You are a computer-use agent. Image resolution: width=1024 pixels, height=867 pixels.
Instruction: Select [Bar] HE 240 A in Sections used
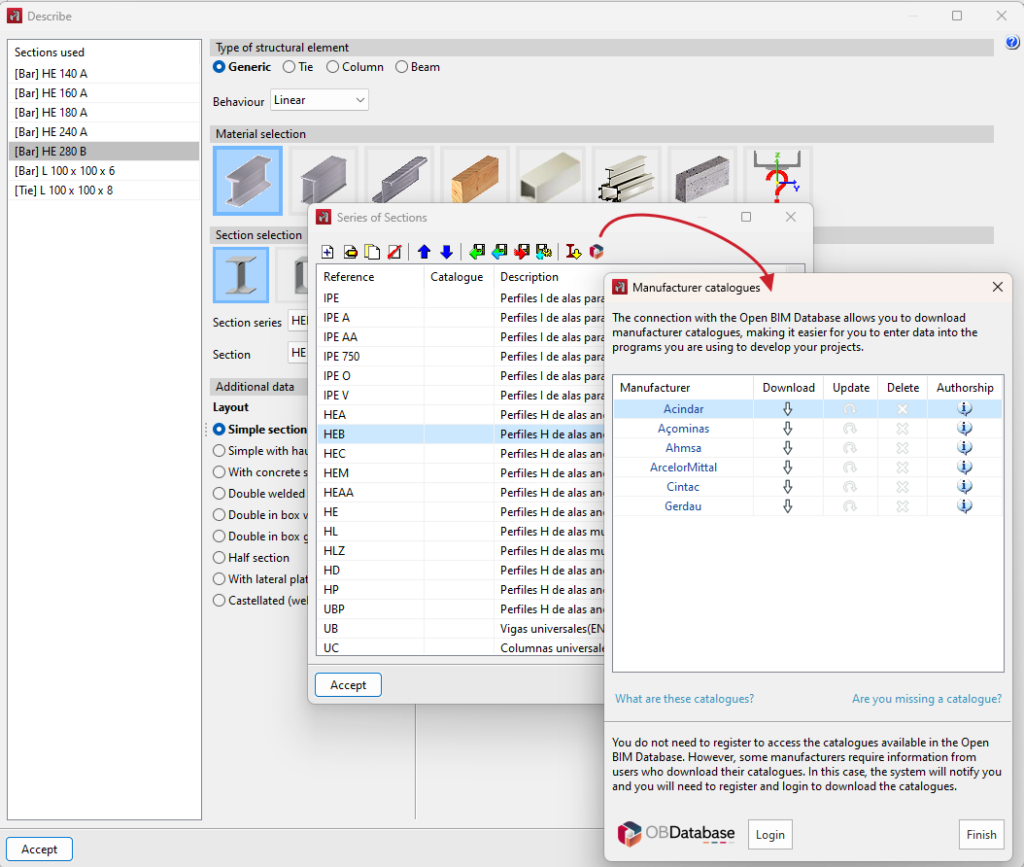104,132
